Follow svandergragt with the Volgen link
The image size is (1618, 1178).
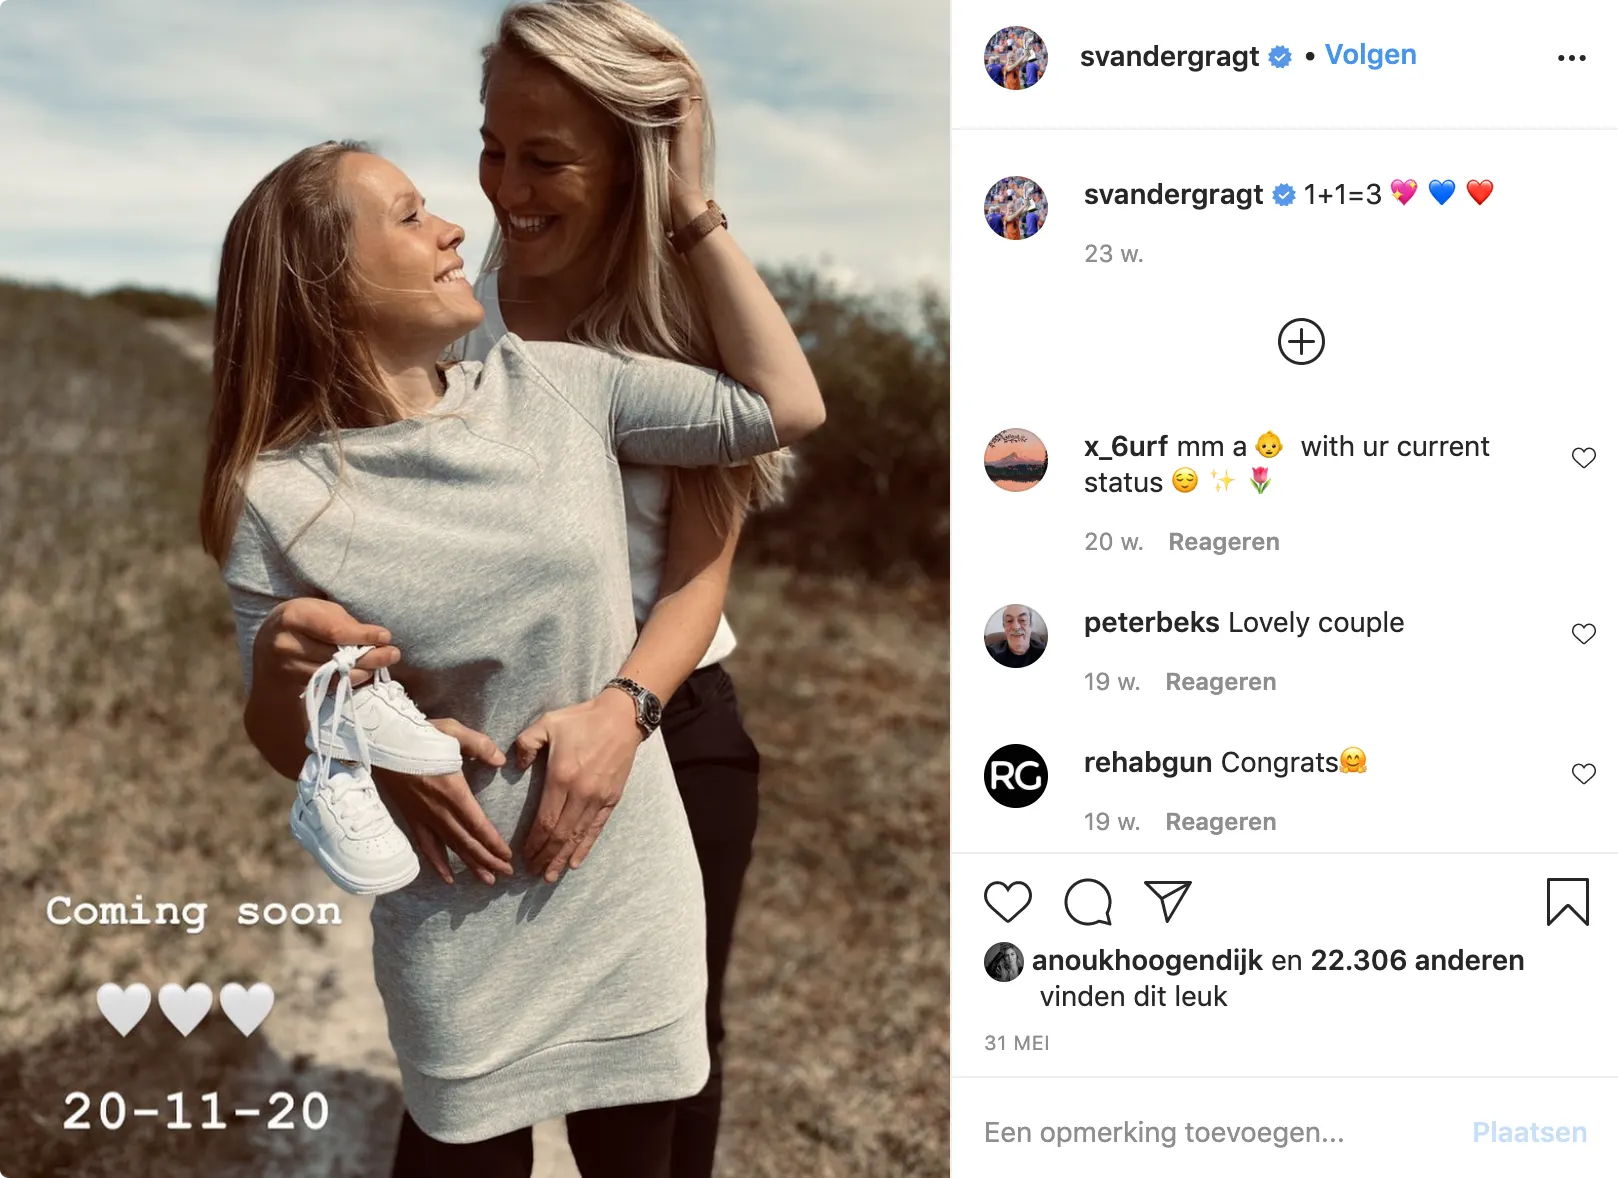click(x=1370, y=55)
